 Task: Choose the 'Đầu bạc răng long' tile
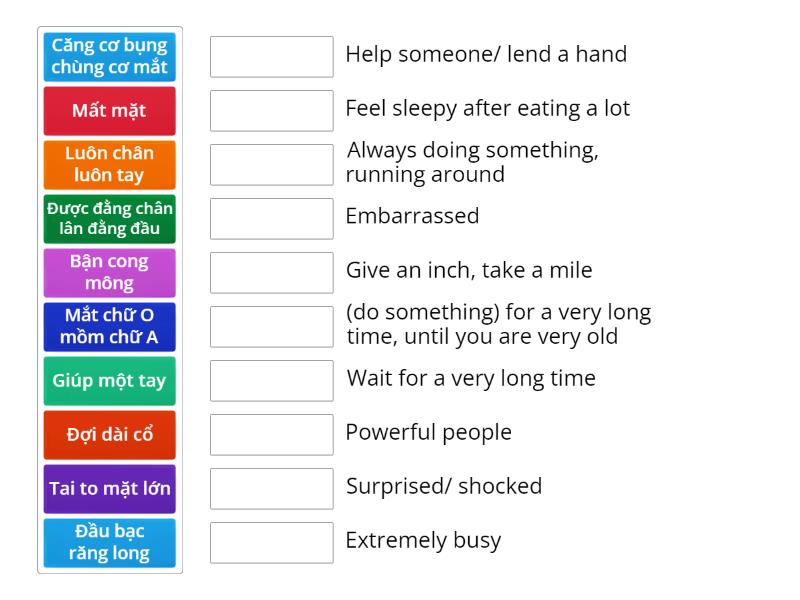[110, 543]
